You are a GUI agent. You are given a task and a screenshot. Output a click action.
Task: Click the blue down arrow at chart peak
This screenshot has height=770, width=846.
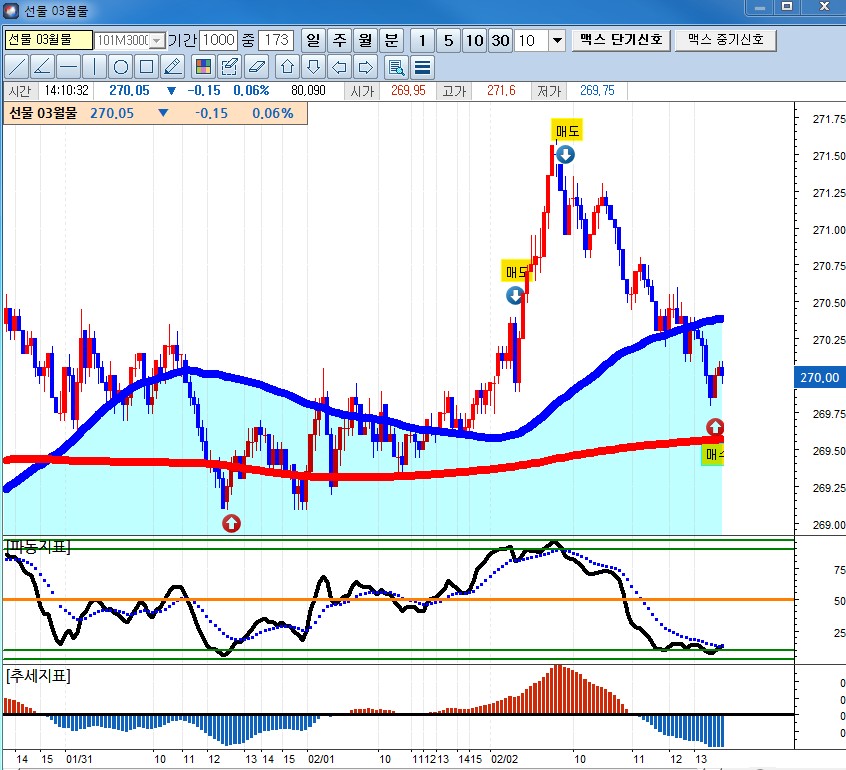tap(565, 155)
